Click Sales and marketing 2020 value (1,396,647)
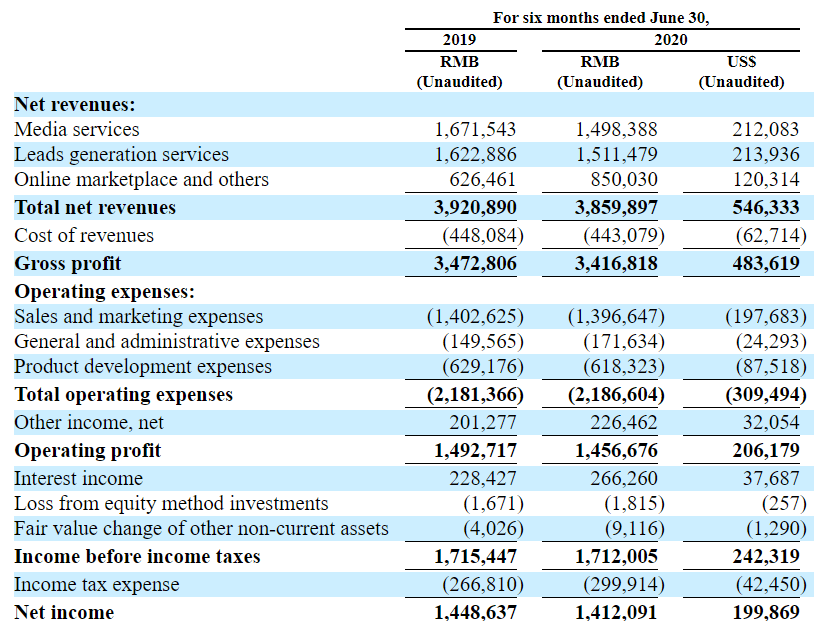Image resolution: width=819 pixels, height=621 pixels. pyautogui.click(x=616, y=317)
